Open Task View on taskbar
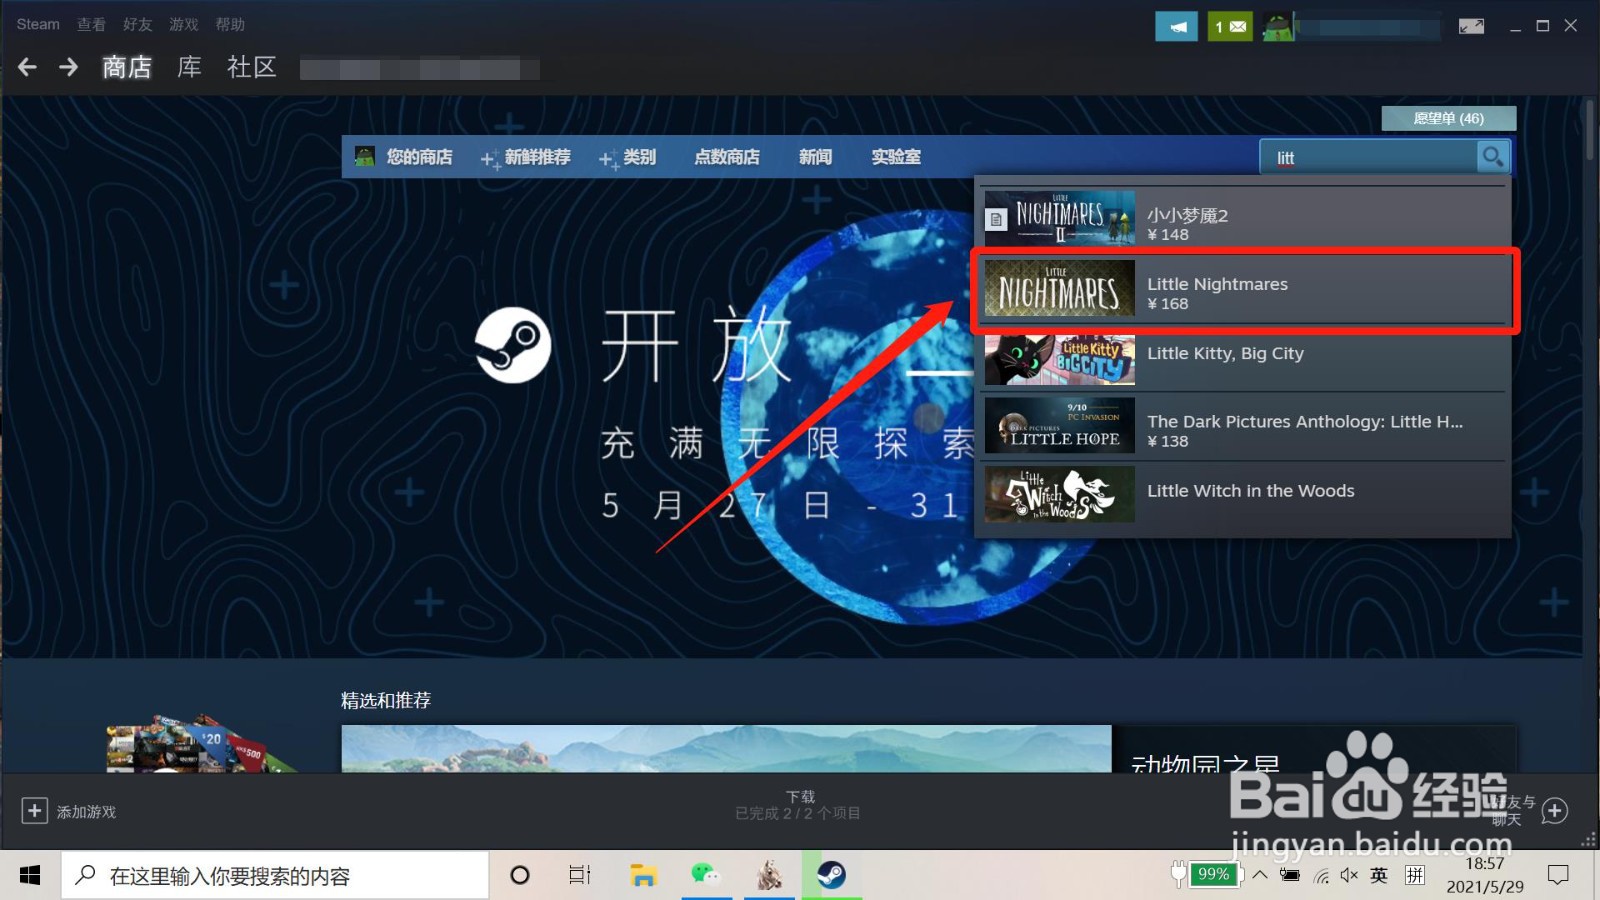 coord(580,876)
